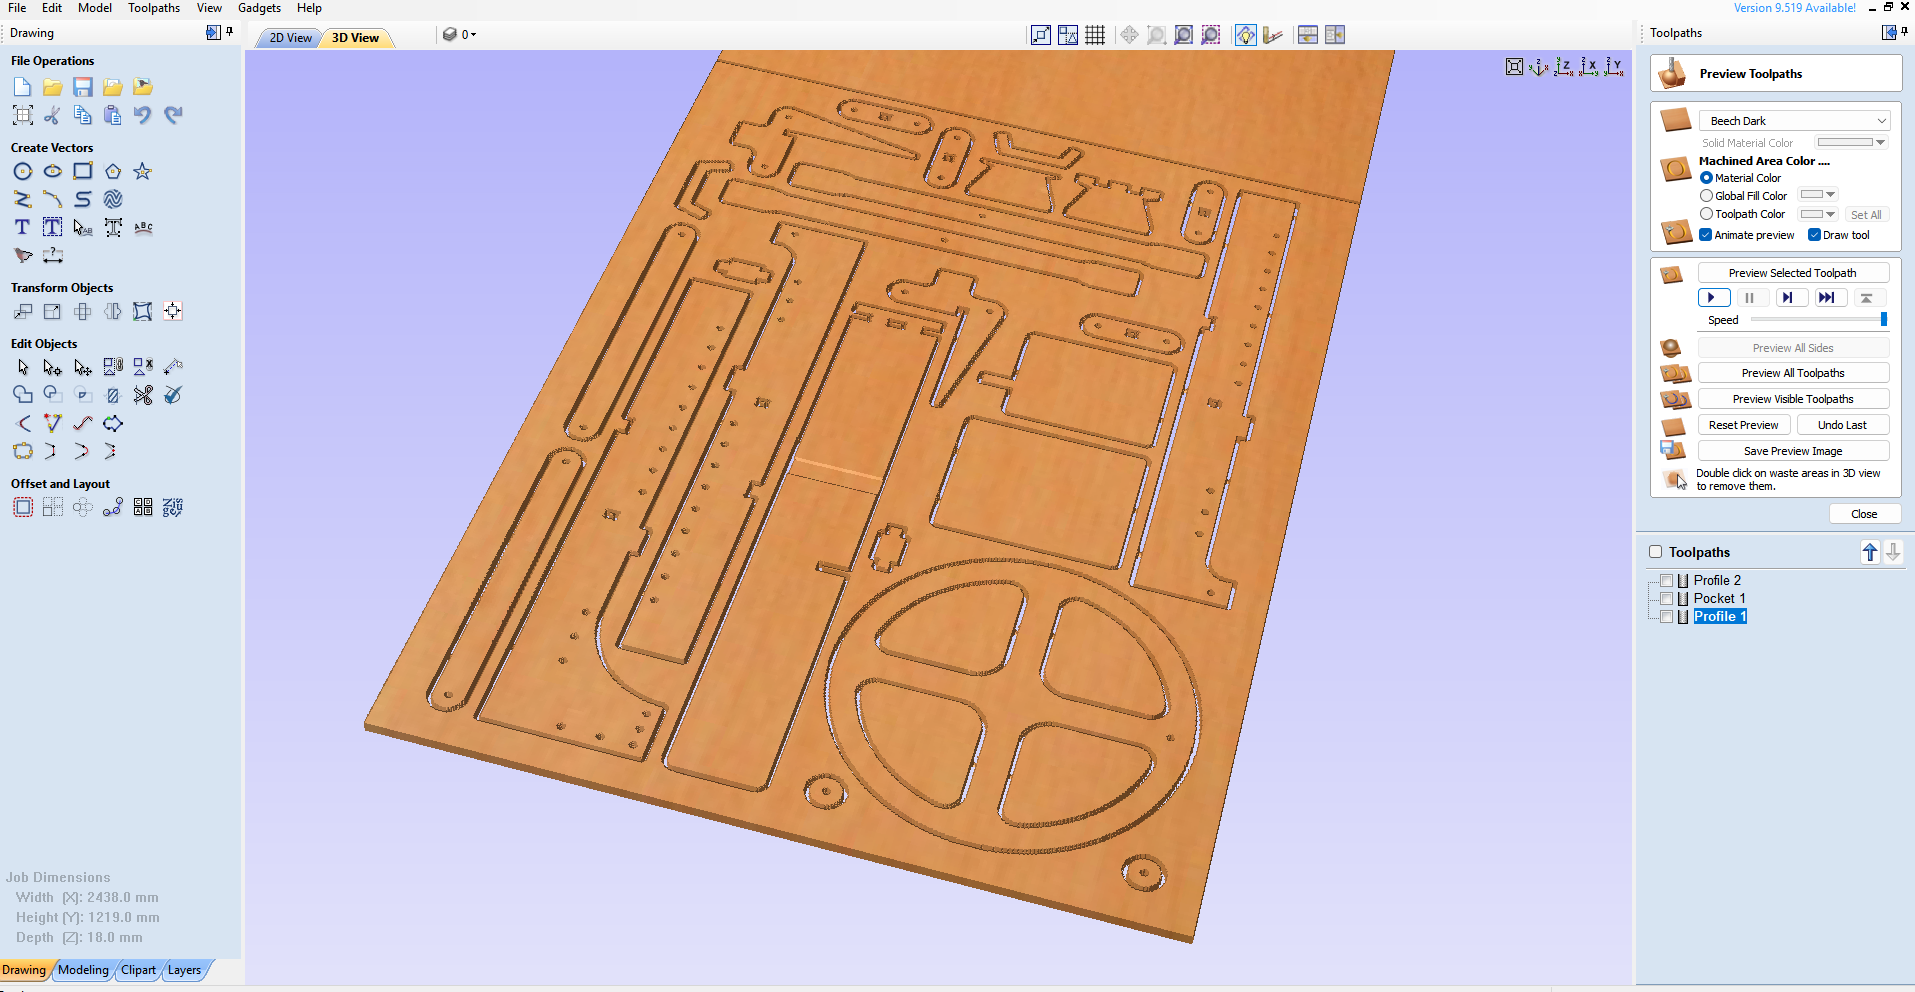Click the Save file icon
Screen dimensions: 1915x992
click(83, 87)
